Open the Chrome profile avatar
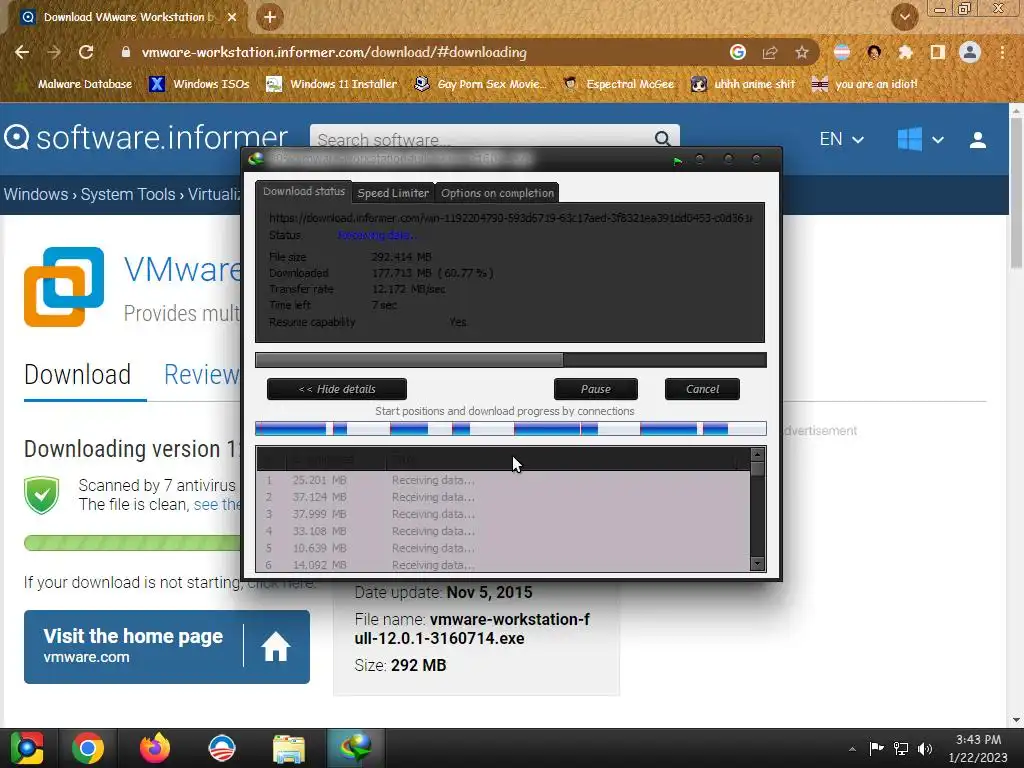The width and height of the screenshot is (1024, 768). (970, 52)
